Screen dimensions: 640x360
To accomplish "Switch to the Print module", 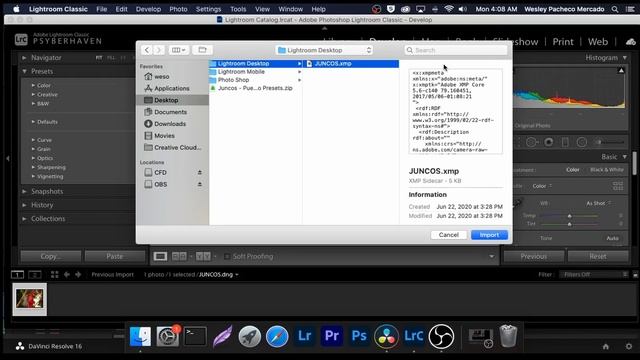I will pyautogui.click(x=562, y=42).
